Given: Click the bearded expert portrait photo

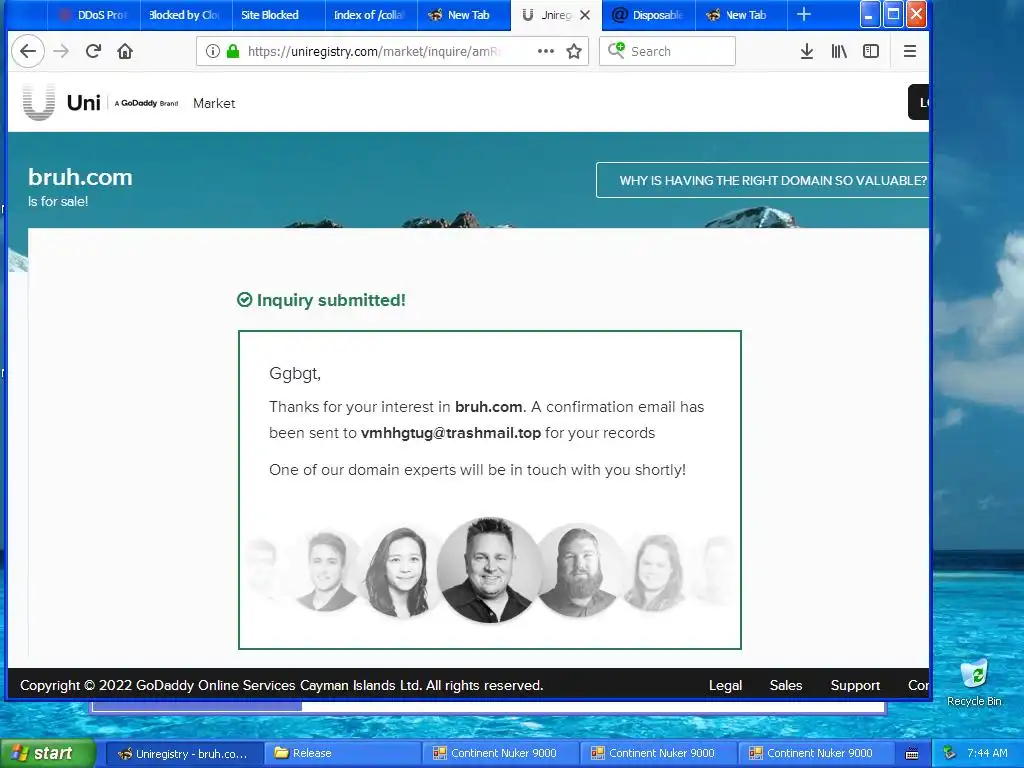Looking at the screenshot, I should coord(578,569).
